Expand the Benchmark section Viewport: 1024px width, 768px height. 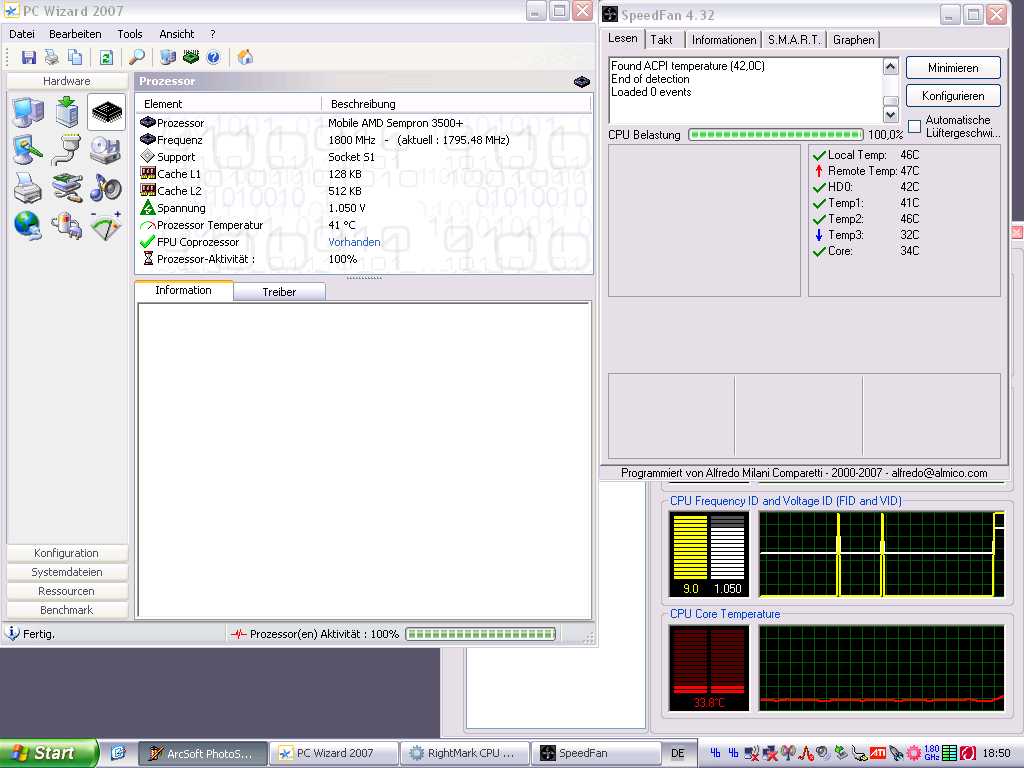(x=67, y=610)
